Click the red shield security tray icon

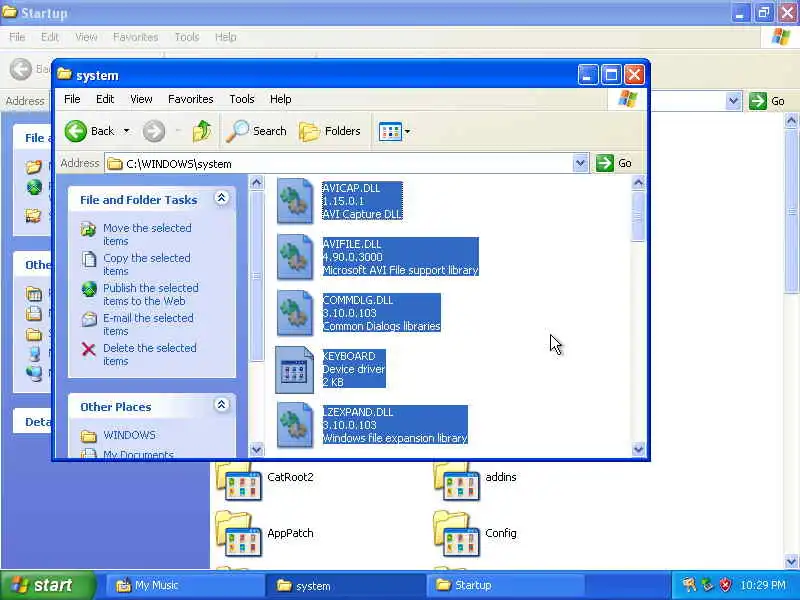(725, 585)
